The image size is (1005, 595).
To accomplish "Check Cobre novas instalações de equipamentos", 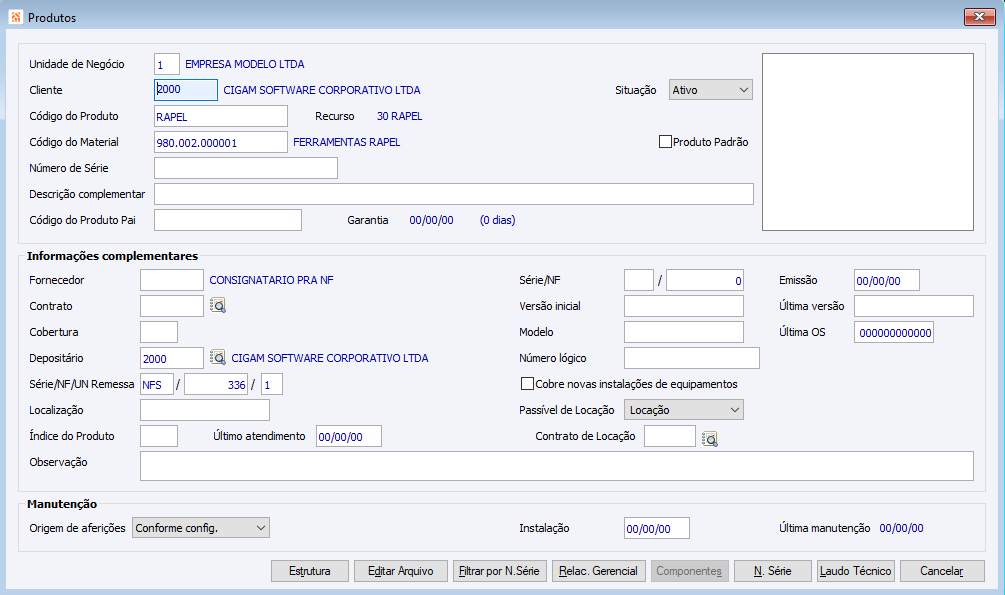I will (x=527, y=383).
